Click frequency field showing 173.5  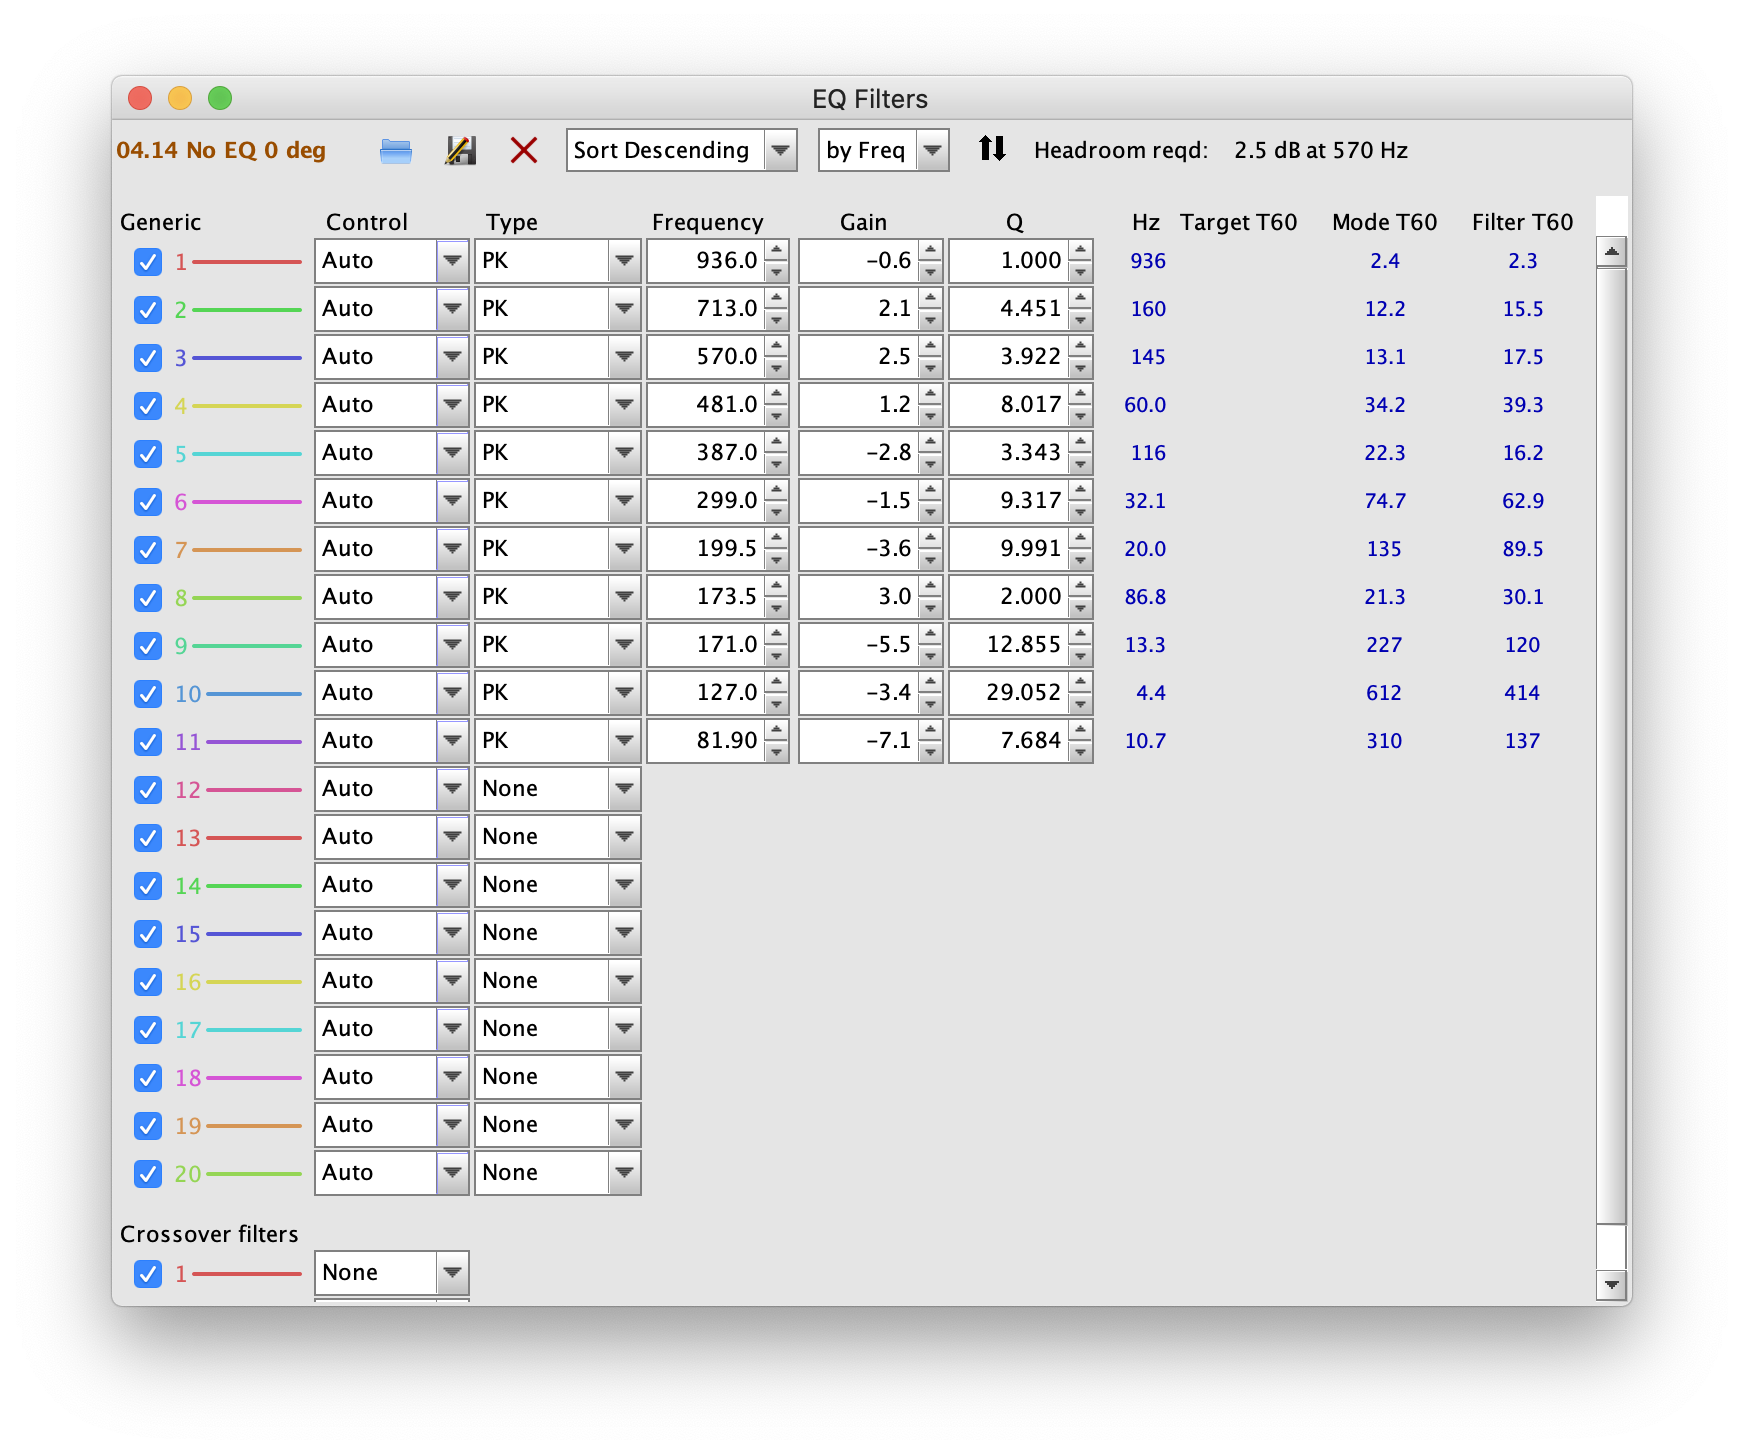[706, 597]
